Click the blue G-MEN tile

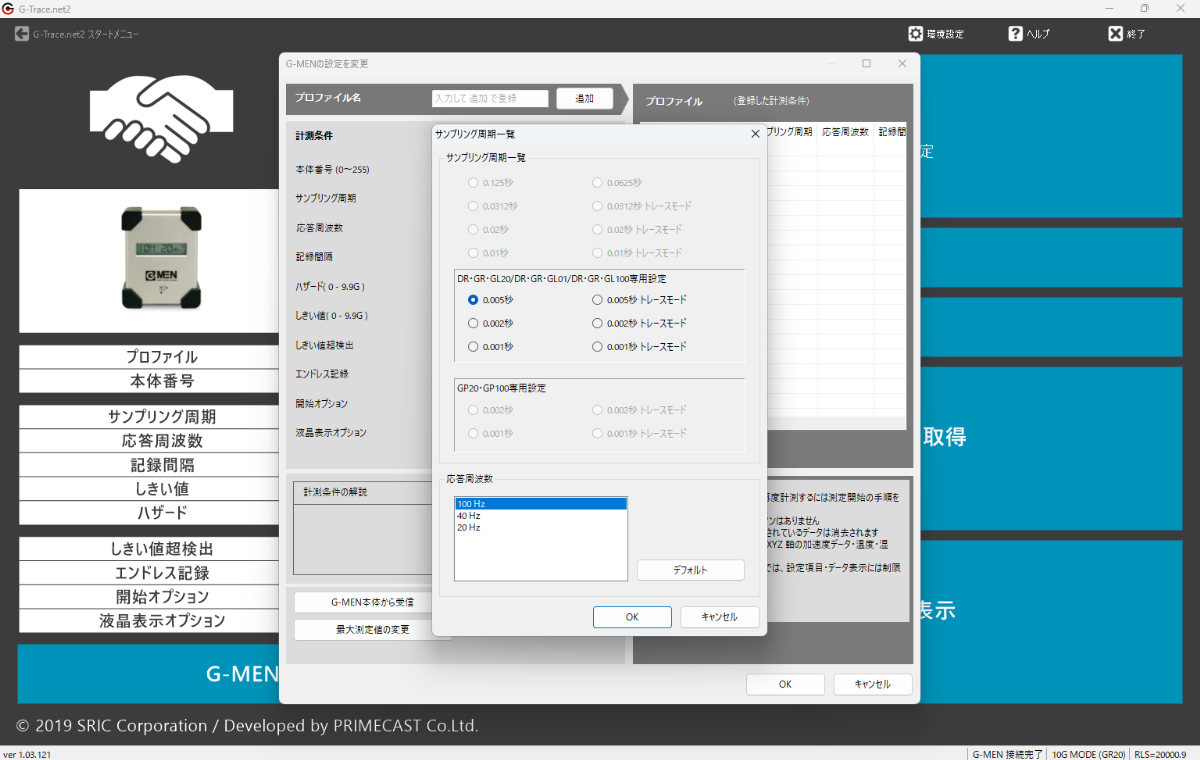(x=148, y=674)
